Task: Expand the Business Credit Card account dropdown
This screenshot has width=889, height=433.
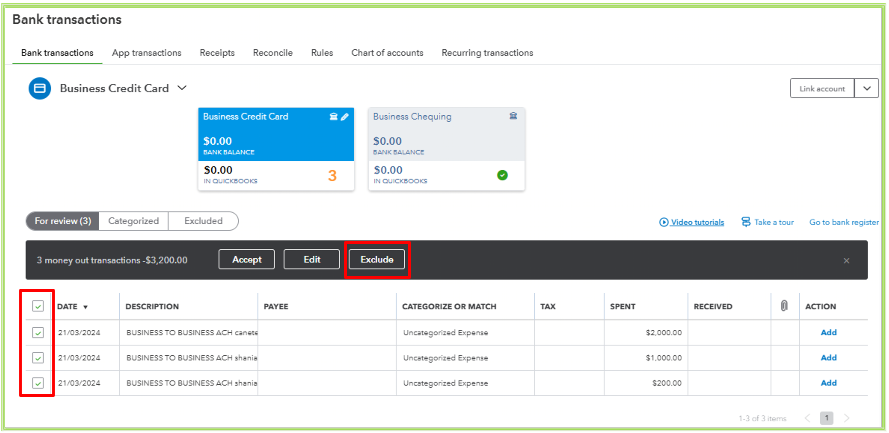Action: (181, 88)
